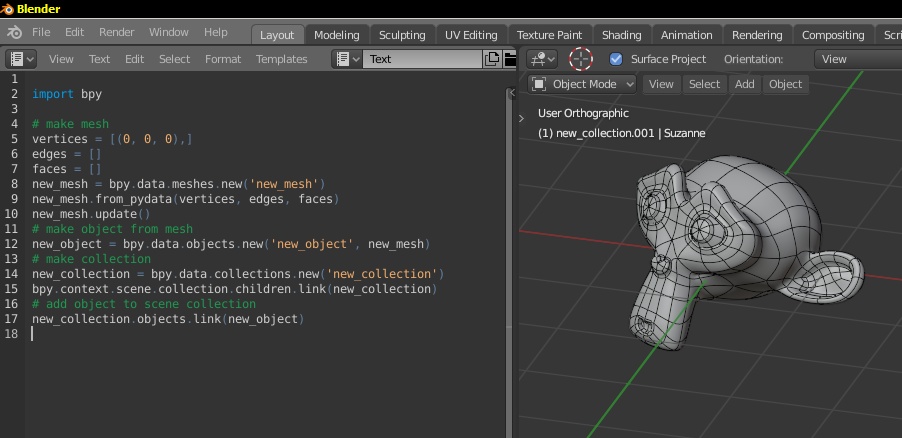This screenshot has height=438, width=902.
Task: Open the 3D viewport editor type icon
Action: coord(543,59)
